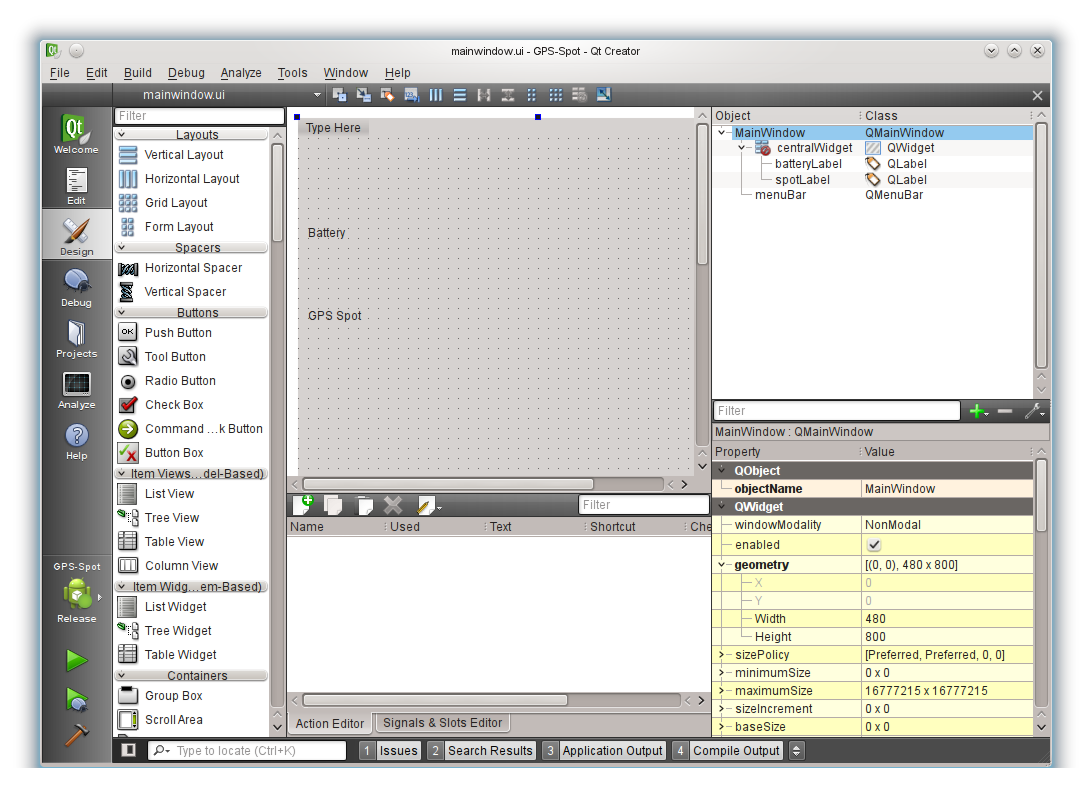Apply form layout from toolbar
1092x807 pixels.
pos(531,95)
